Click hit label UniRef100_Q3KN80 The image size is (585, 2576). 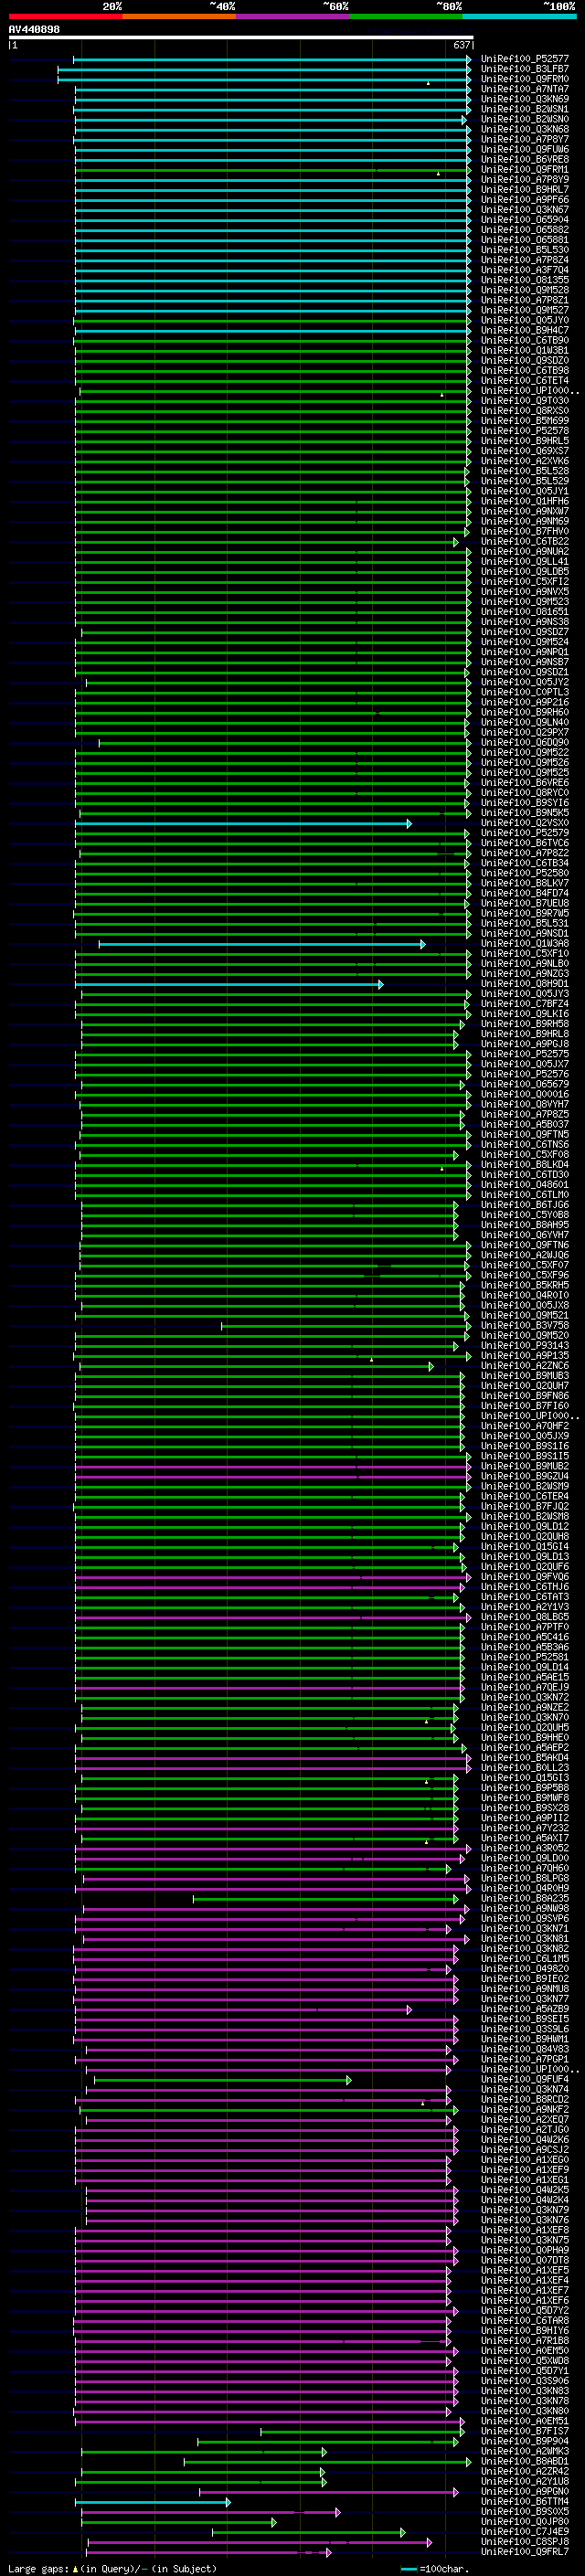[x=525, y=2411]
